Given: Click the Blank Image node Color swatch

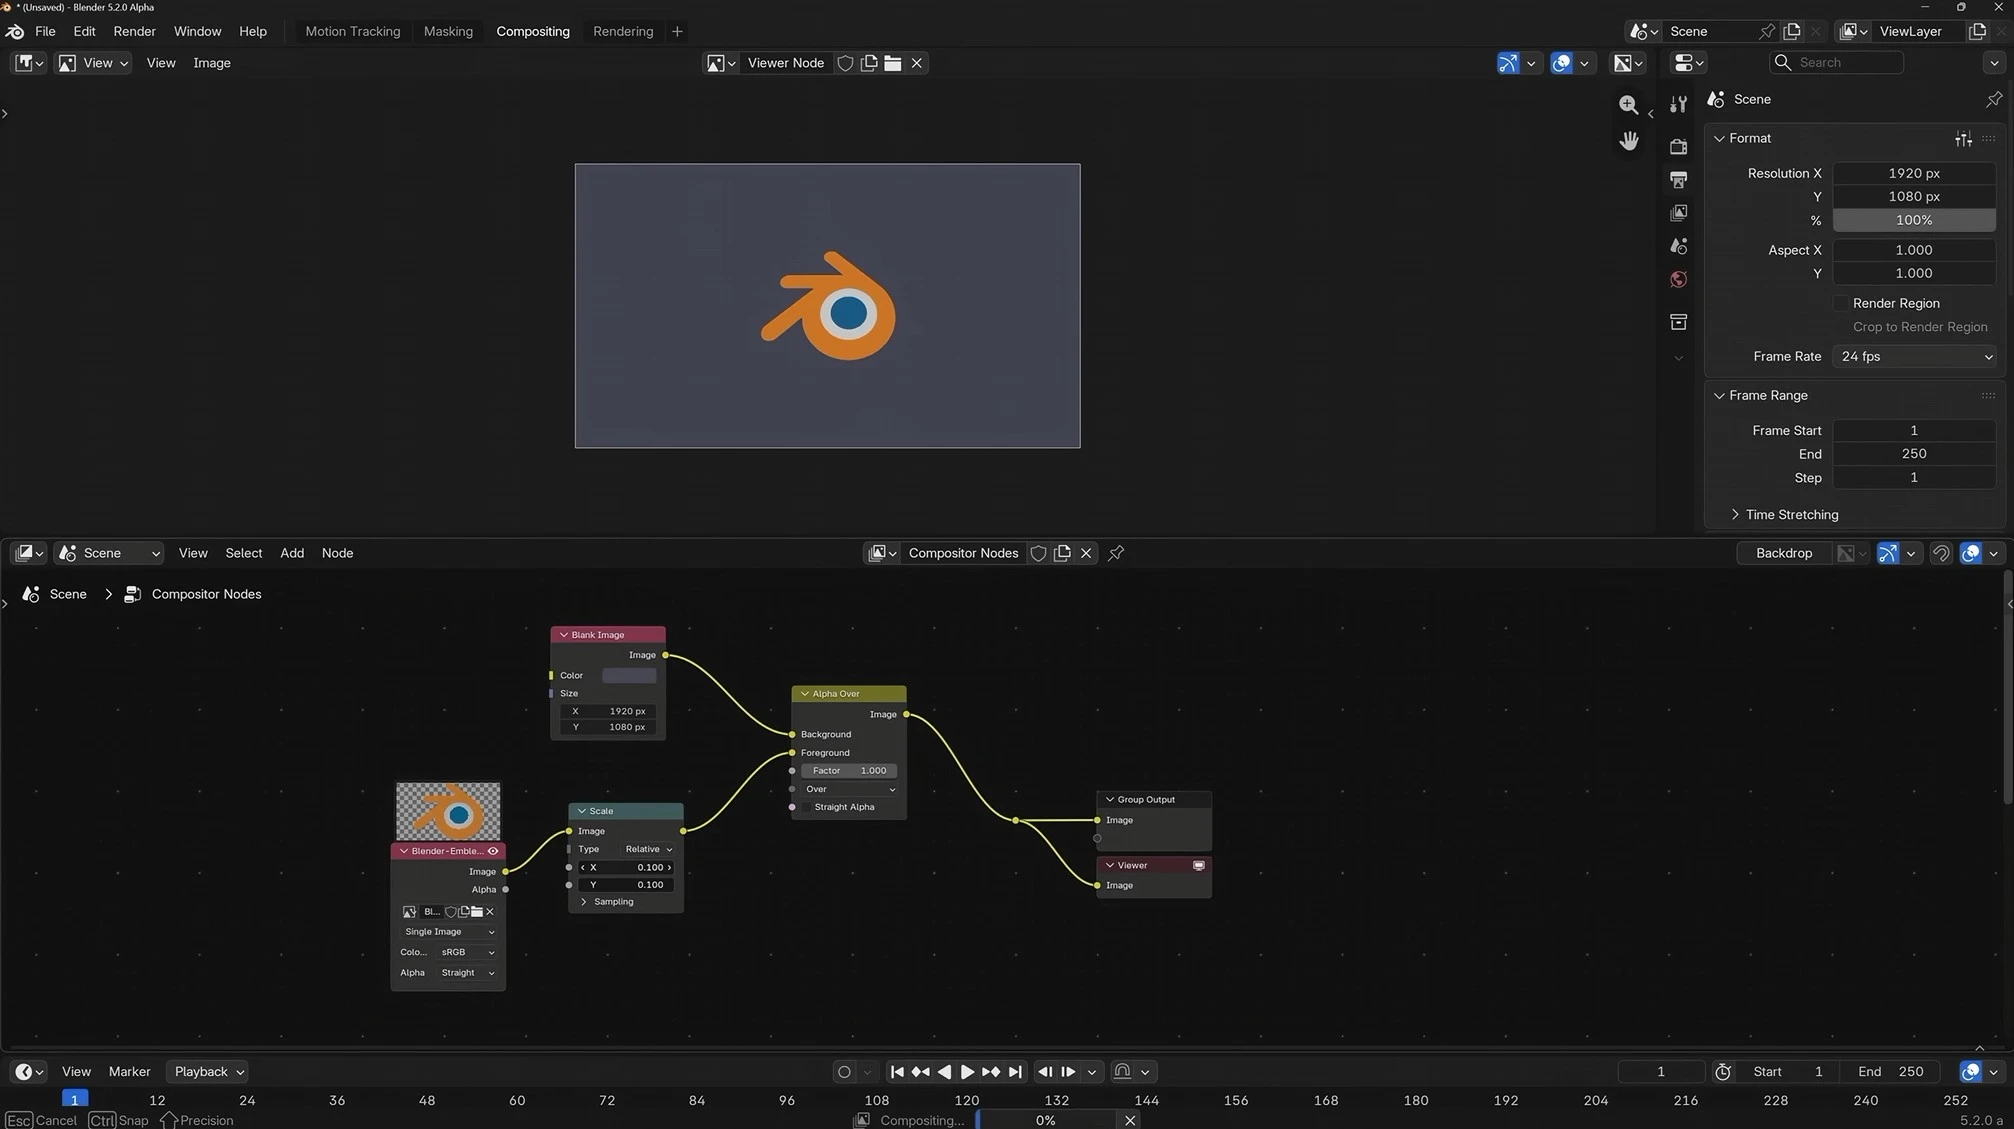Looking at the screenshot, I should pyautogui.click(x=629, y=676).
